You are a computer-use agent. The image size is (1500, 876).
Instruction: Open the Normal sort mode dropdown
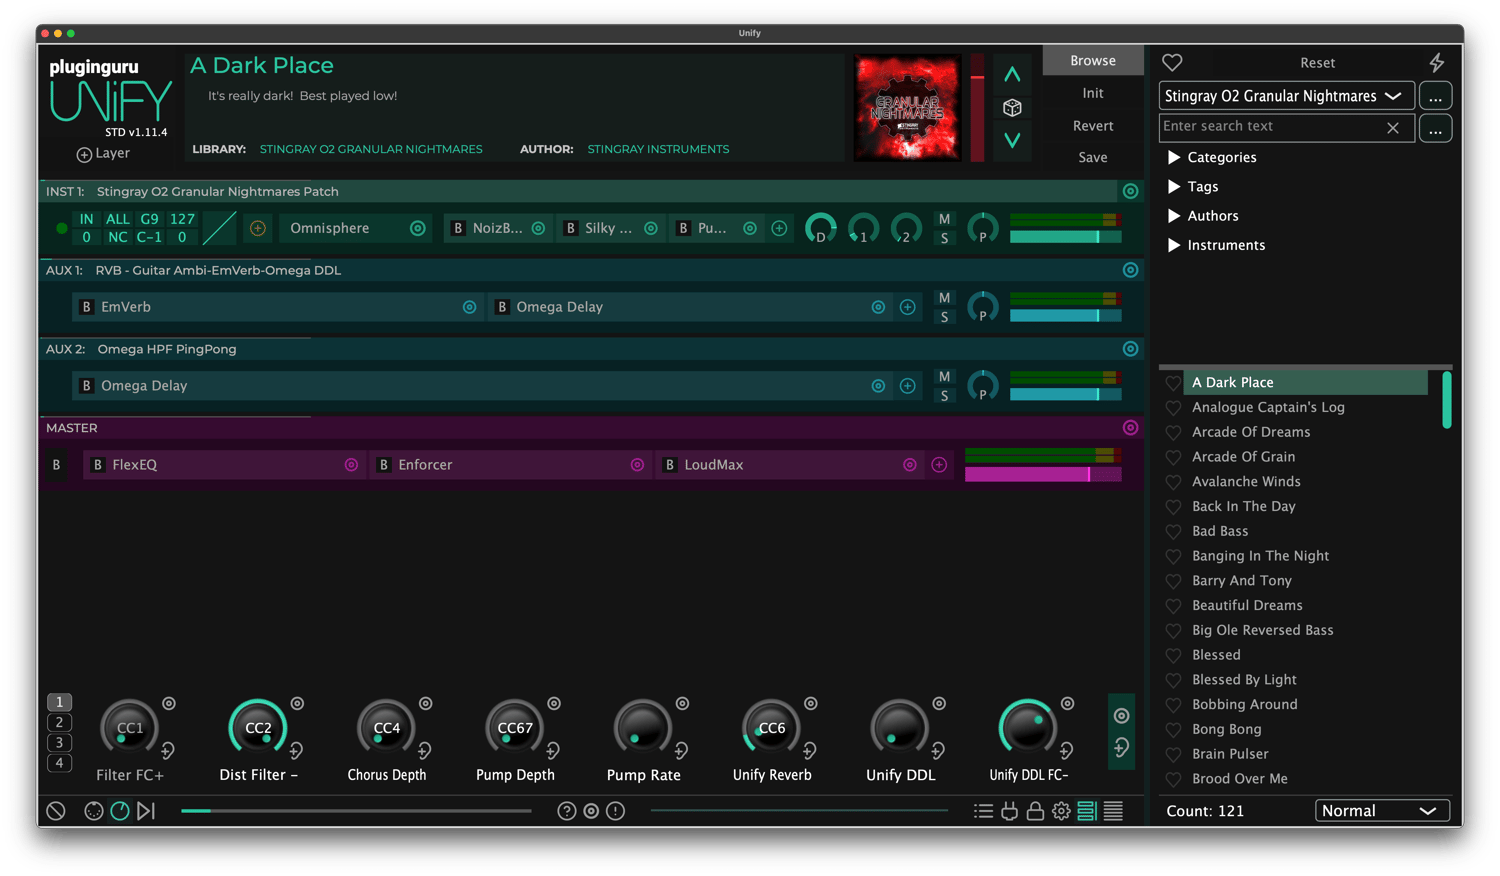(x=1381, y=811)
